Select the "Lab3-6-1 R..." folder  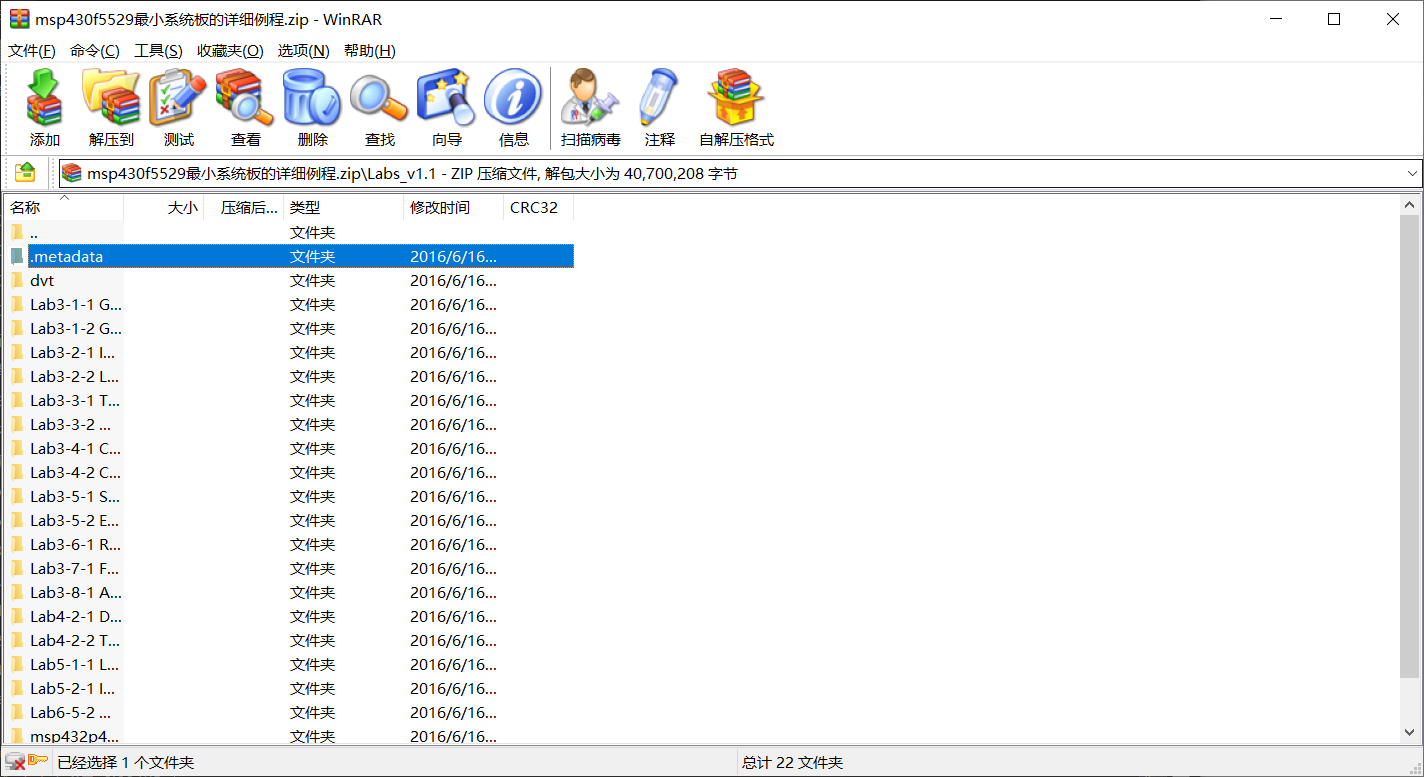pos(290,544)
